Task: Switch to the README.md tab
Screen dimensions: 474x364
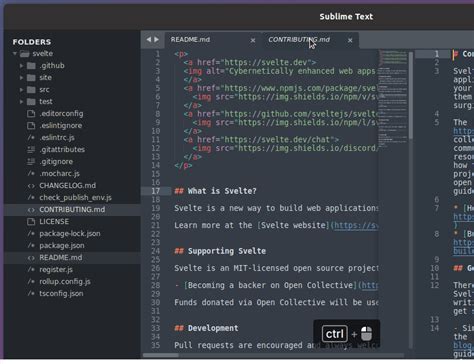Action: click(190, 40)
